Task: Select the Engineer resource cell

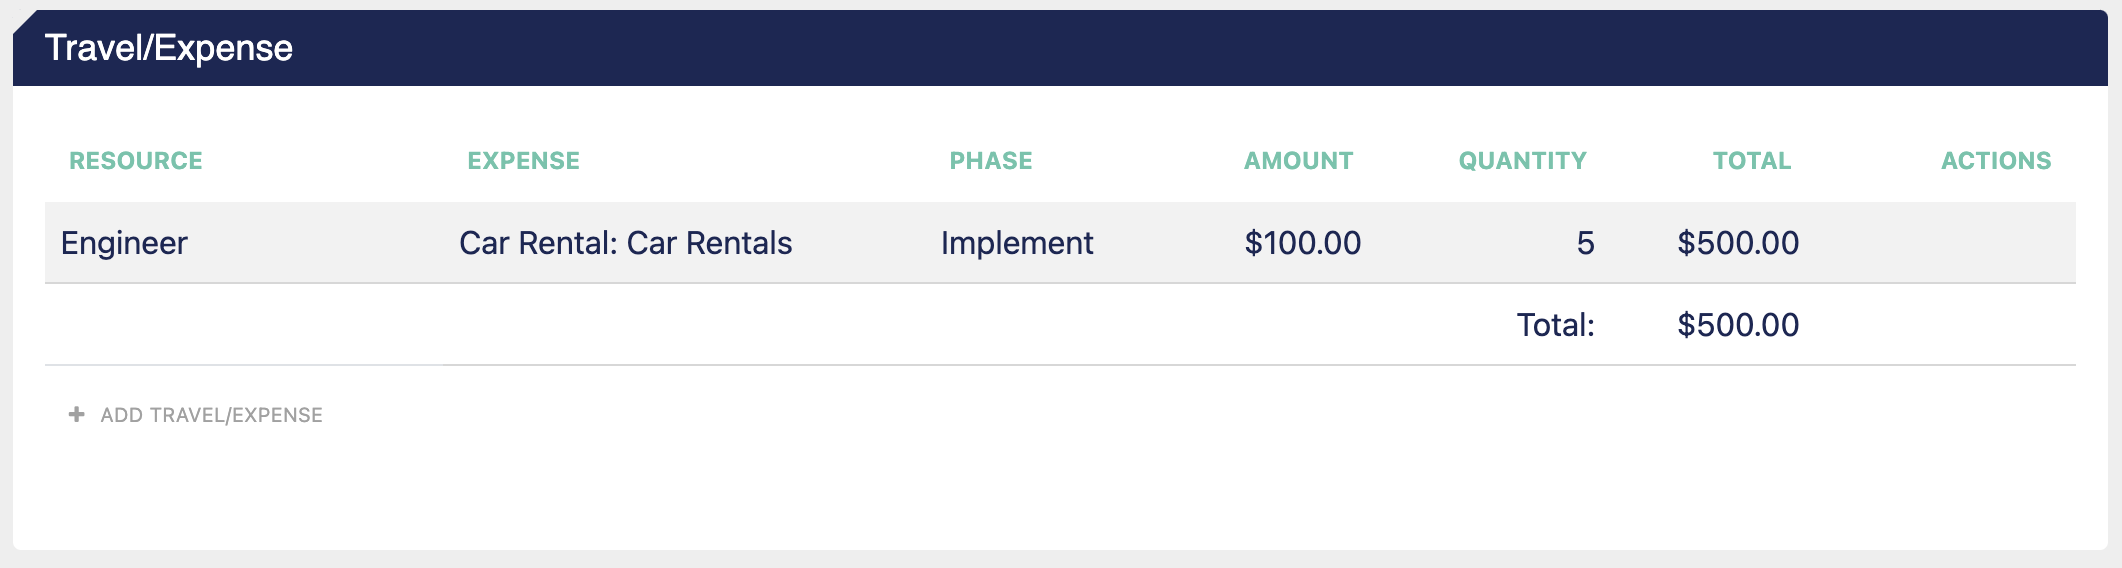Action: tap(124, 243)
